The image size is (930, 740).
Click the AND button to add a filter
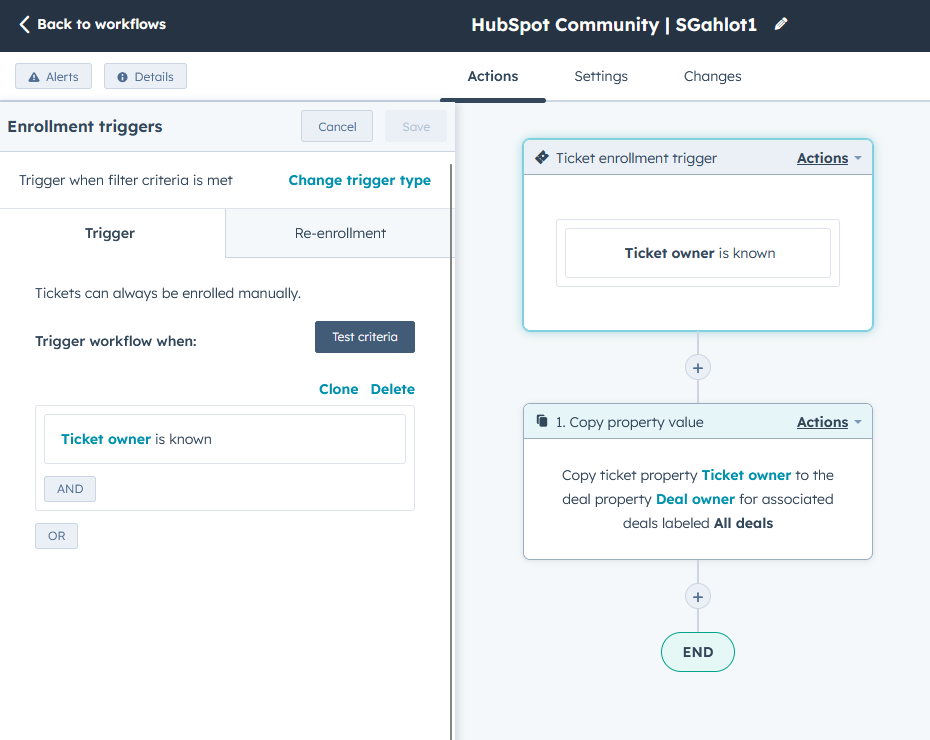(69, 488)
